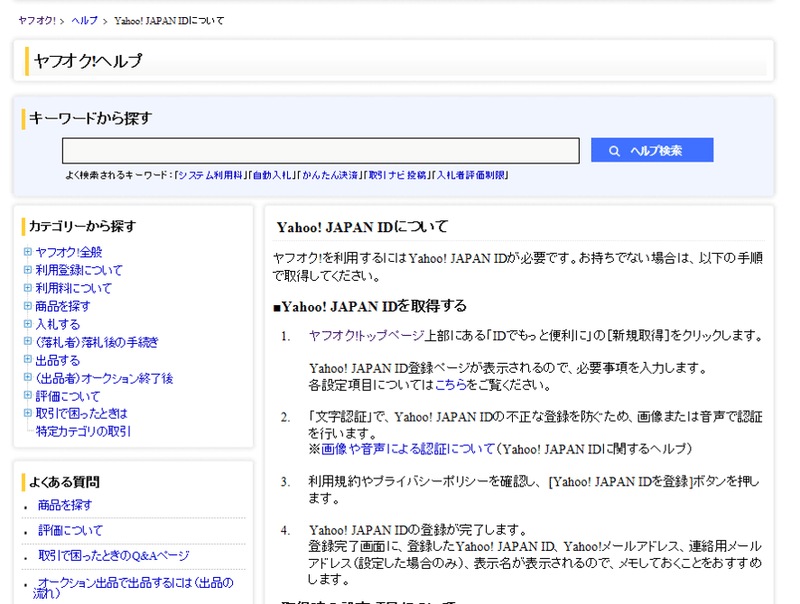Image resolution: width=800 pixels, height=604 pixels.
Task: Open 画像や音声による認証について link
Action: click(408, 449)
